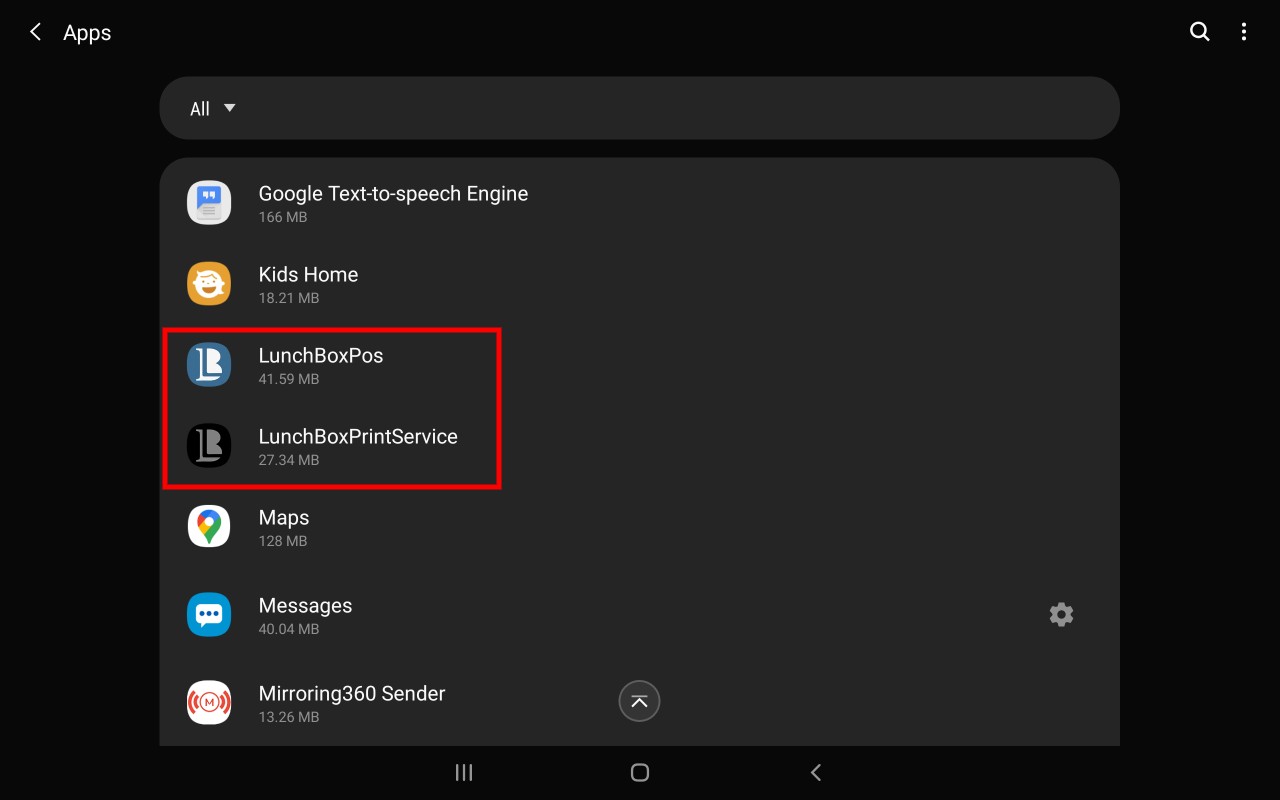Select the 41.59 MB size text
Screen dimensions: 1280x800
(289, 379)
